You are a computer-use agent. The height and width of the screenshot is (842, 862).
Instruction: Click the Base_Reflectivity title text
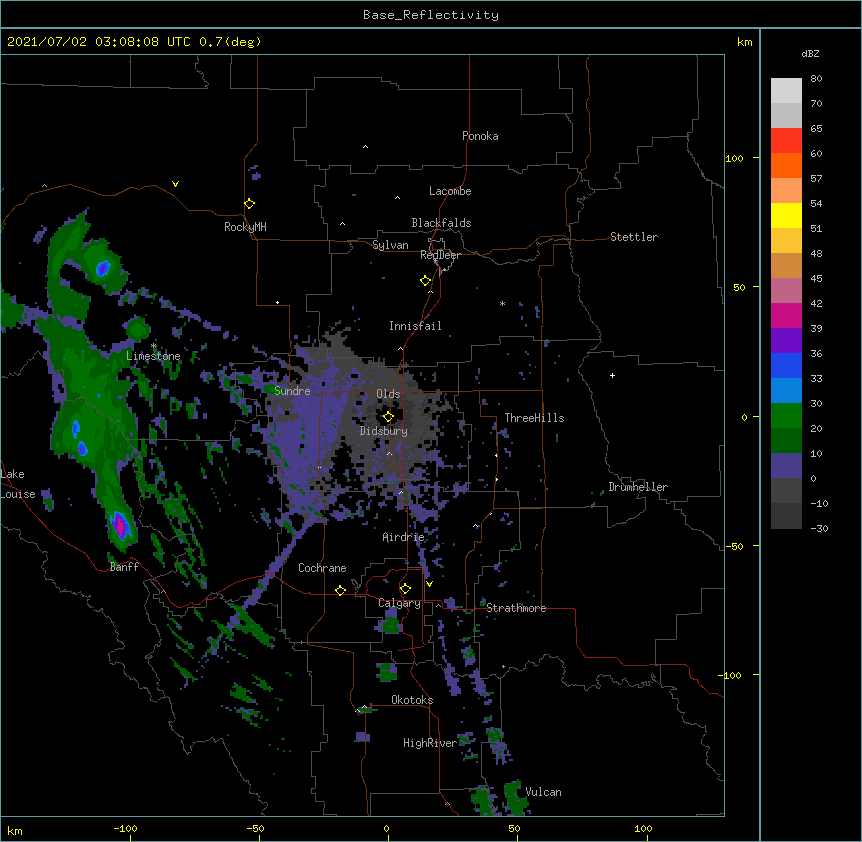point(431,15)
